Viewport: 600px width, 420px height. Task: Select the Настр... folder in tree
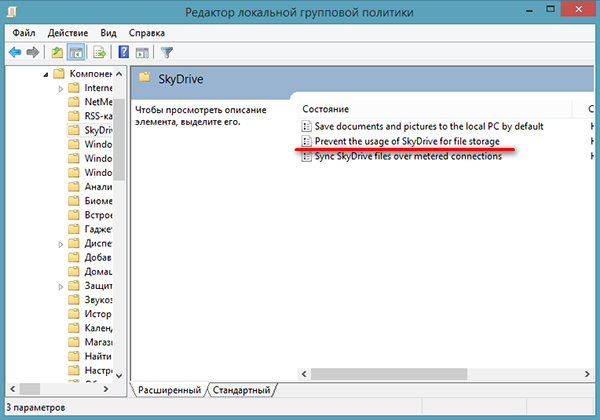click(x=90, y=371)
